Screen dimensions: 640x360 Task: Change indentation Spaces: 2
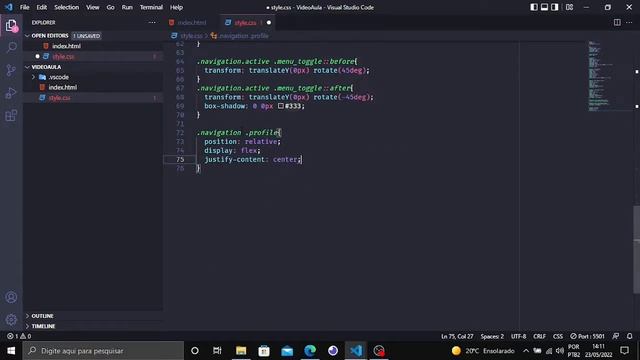[492, 336]
